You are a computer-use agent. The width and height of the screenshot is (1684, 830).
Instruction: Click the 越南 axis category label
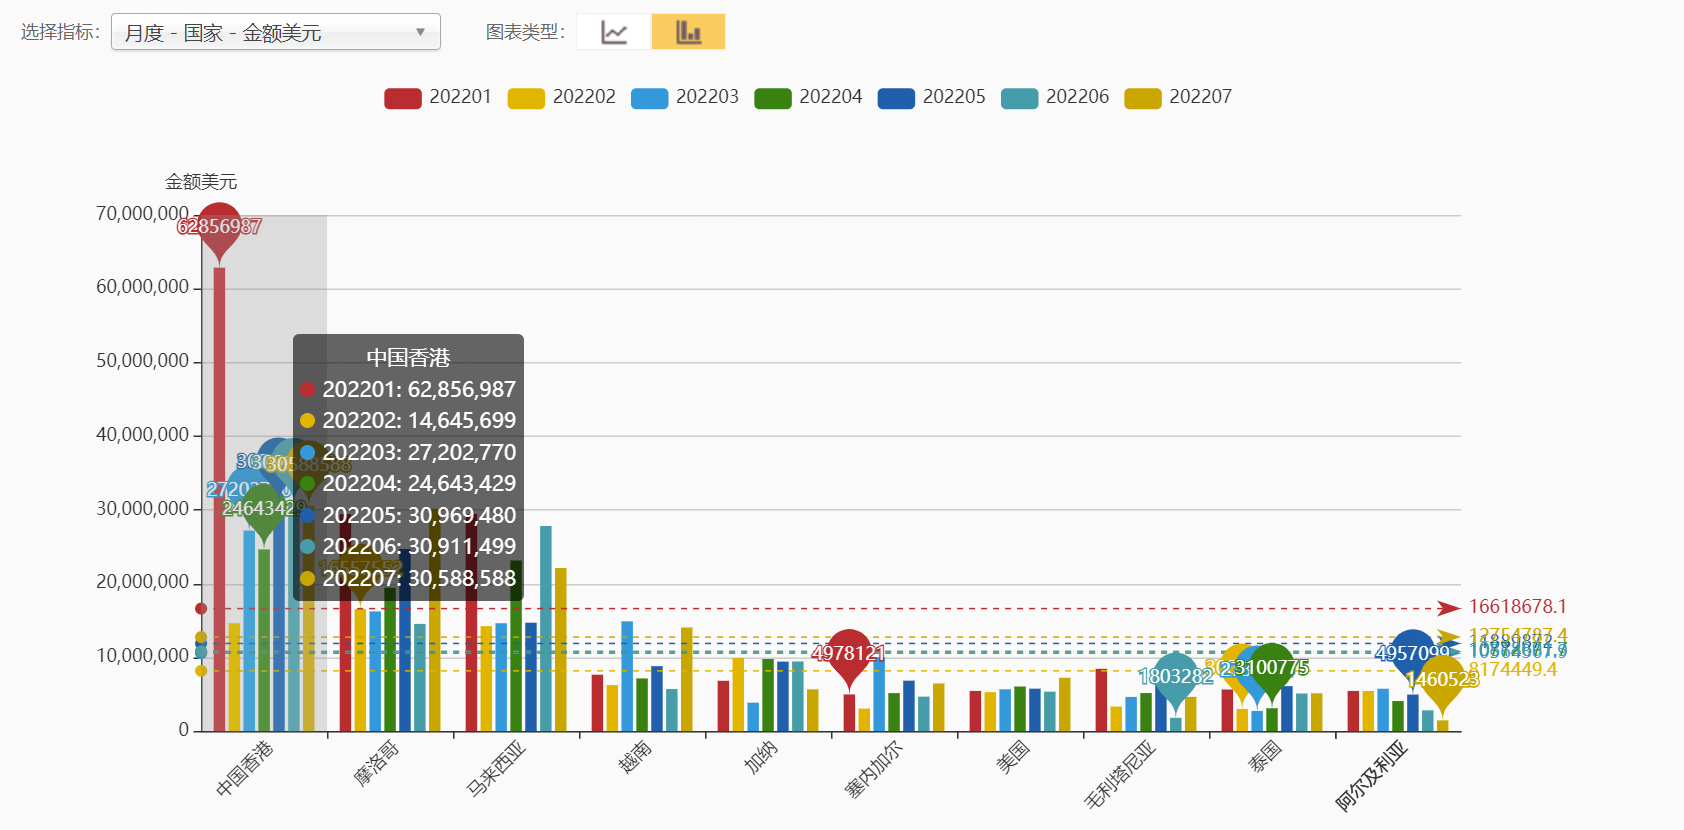pos(635,757)
